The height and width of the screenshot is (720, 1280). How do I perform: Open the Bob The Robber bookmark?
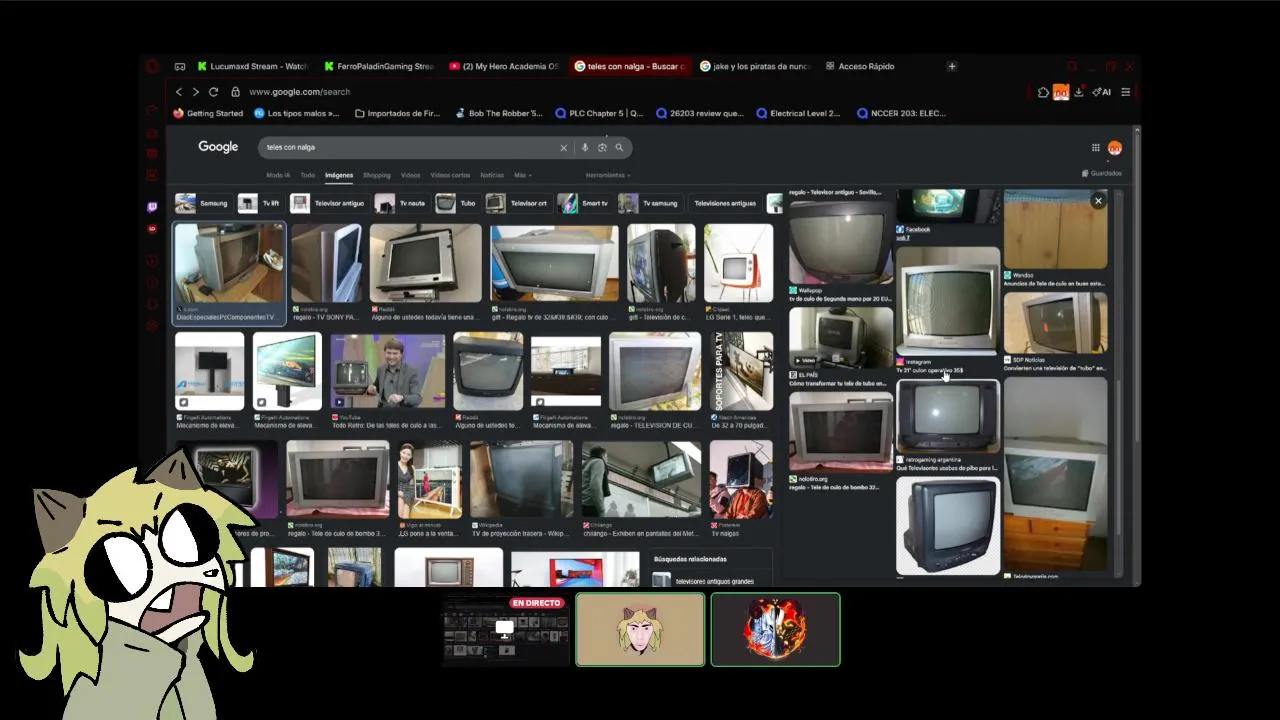coord(498,113)
